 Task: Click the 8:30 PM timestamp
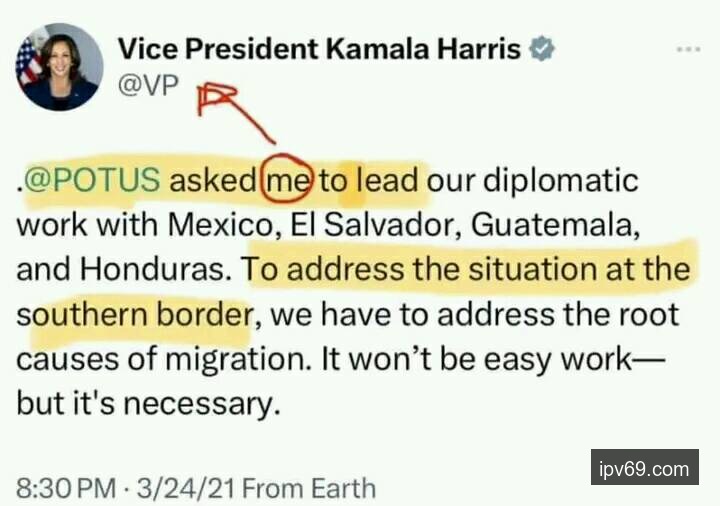(66, 488)
